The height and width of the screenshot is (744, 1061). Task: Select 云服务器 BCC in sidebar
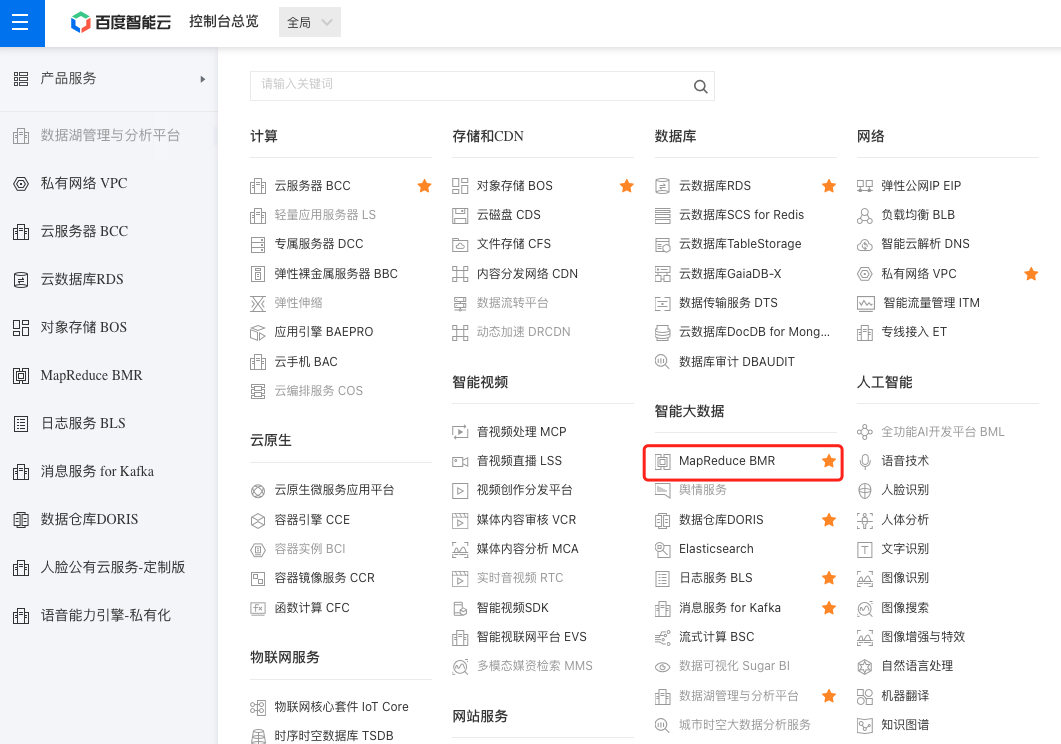[84, 231]
